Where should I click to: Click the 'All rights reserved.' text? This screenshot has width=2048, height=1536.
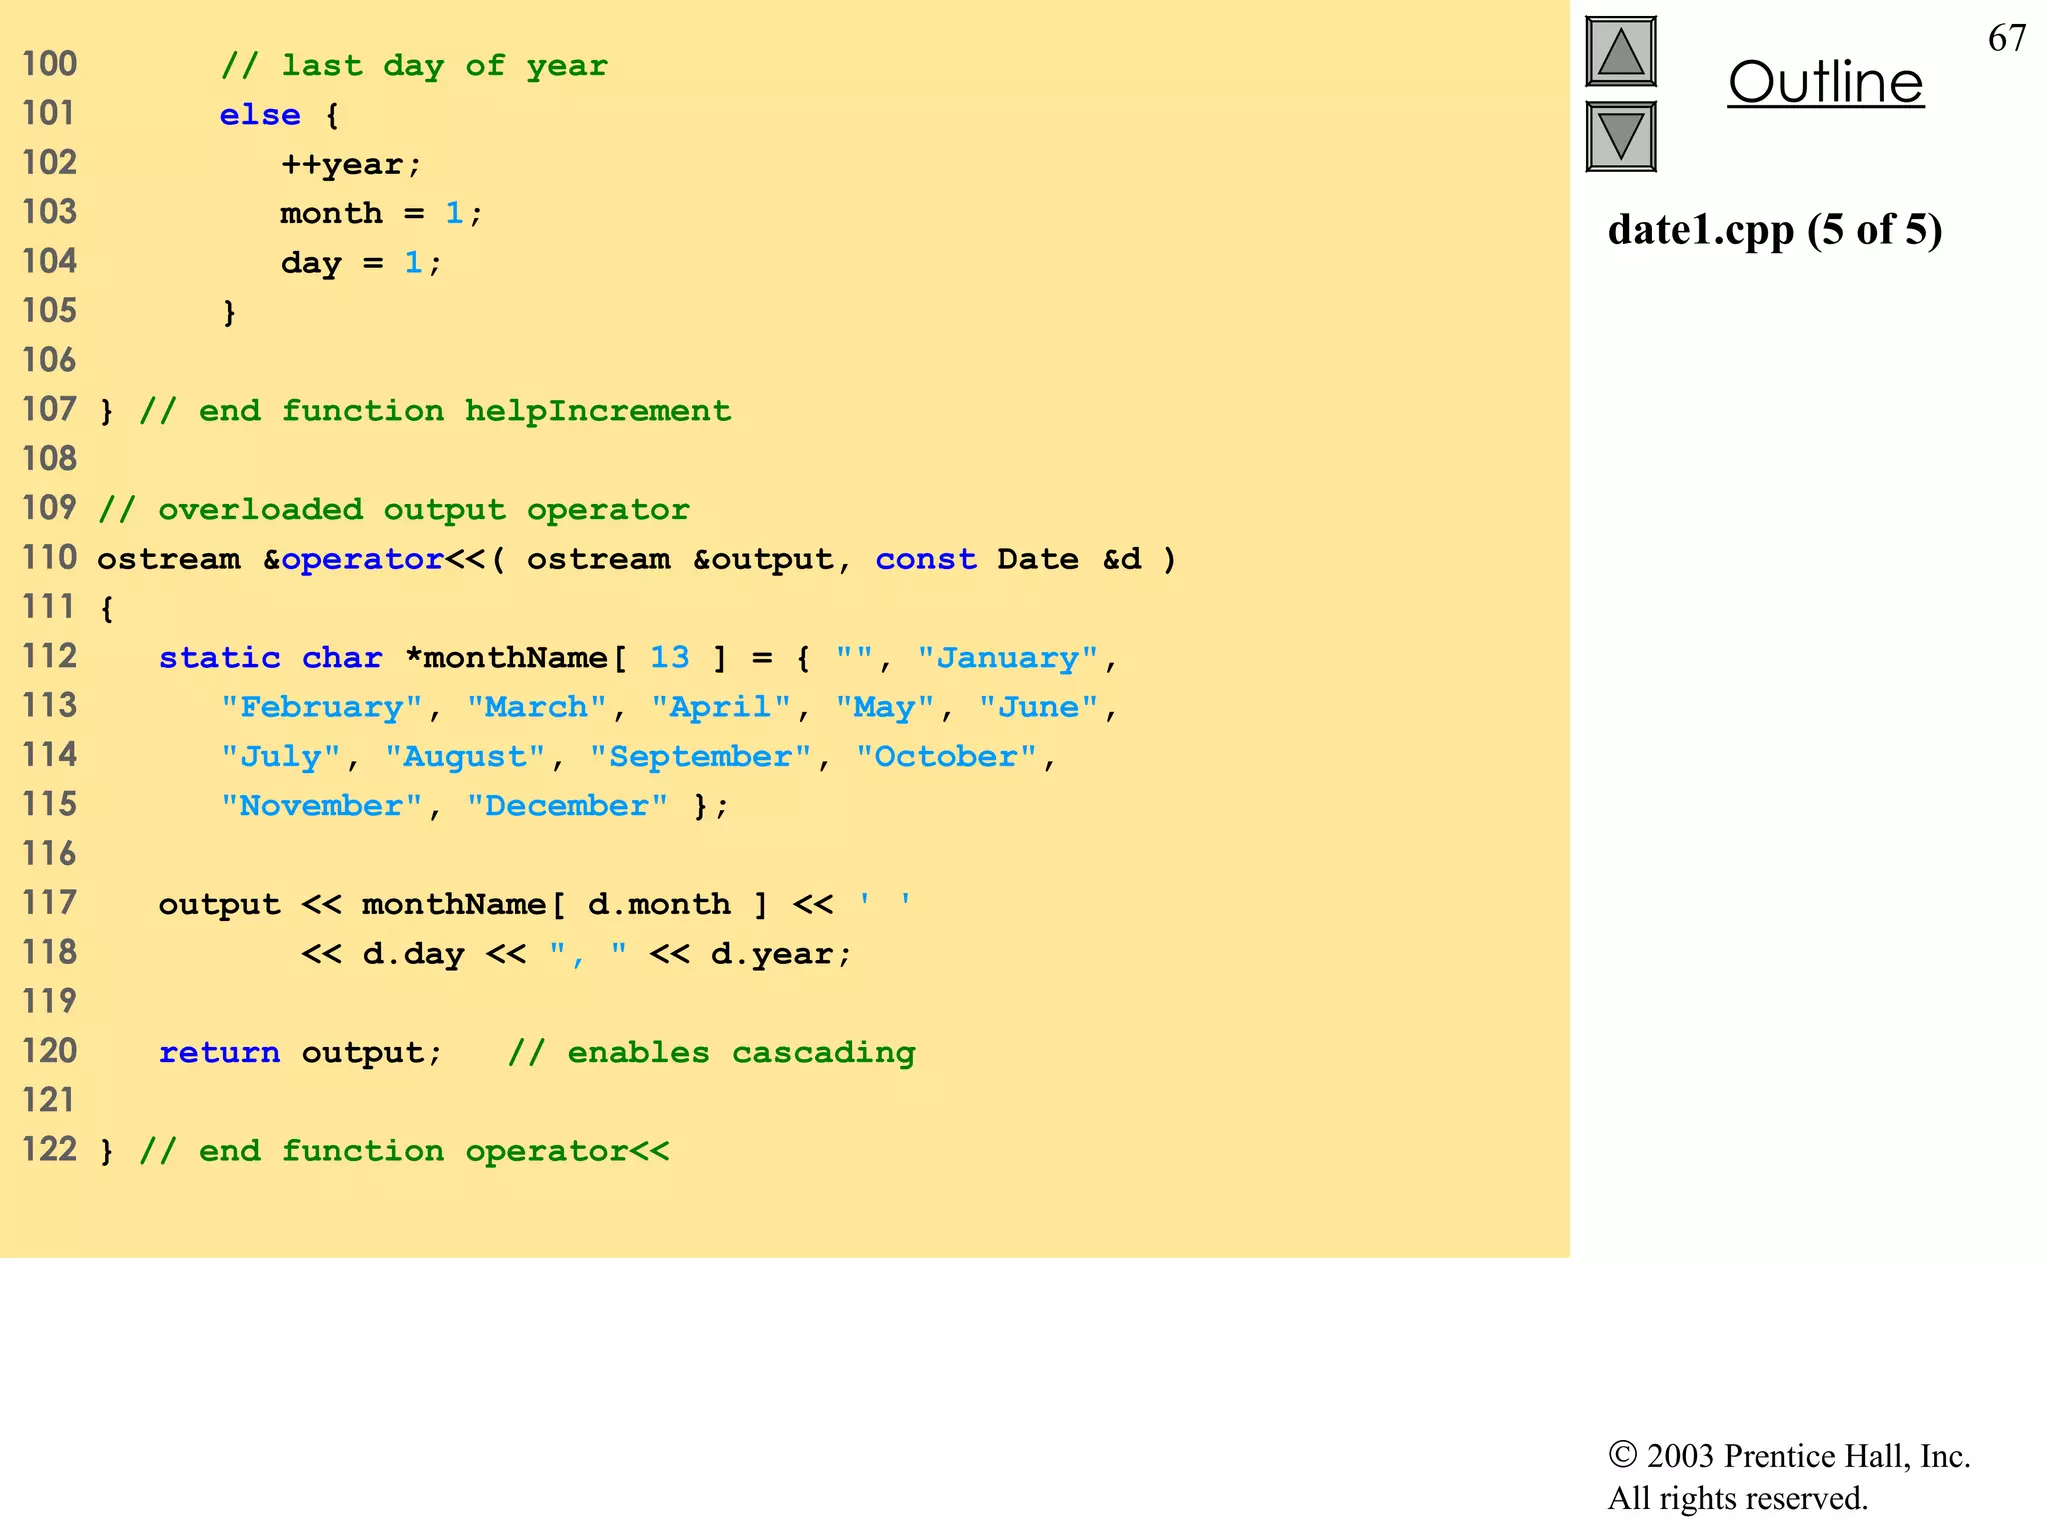coord(1737,1499)
